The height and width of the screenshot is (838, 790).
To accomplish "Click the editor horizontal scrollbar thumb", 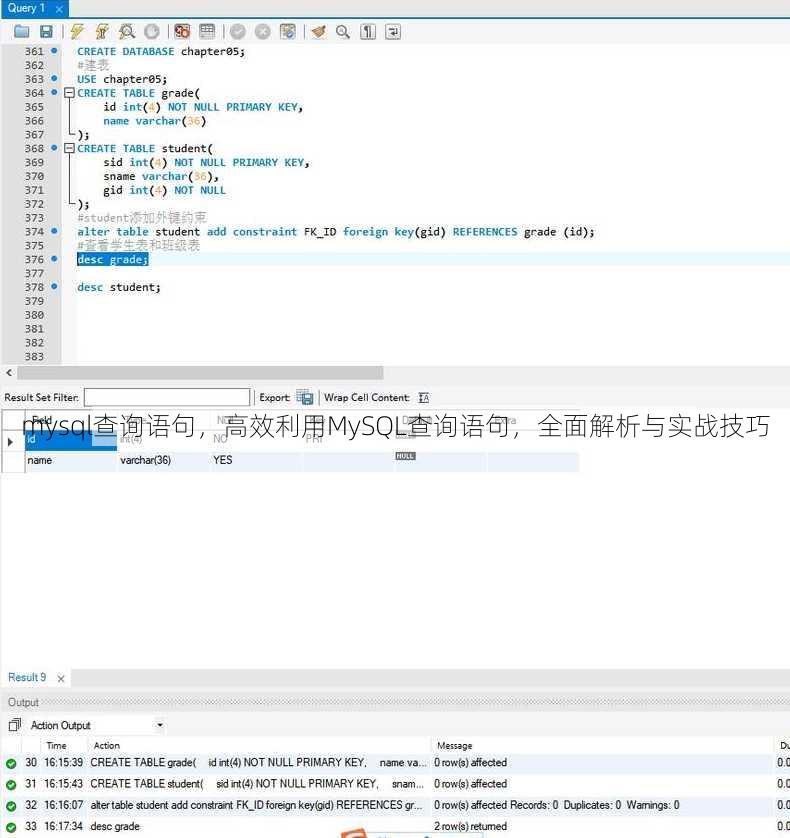I will click(200, 373).
